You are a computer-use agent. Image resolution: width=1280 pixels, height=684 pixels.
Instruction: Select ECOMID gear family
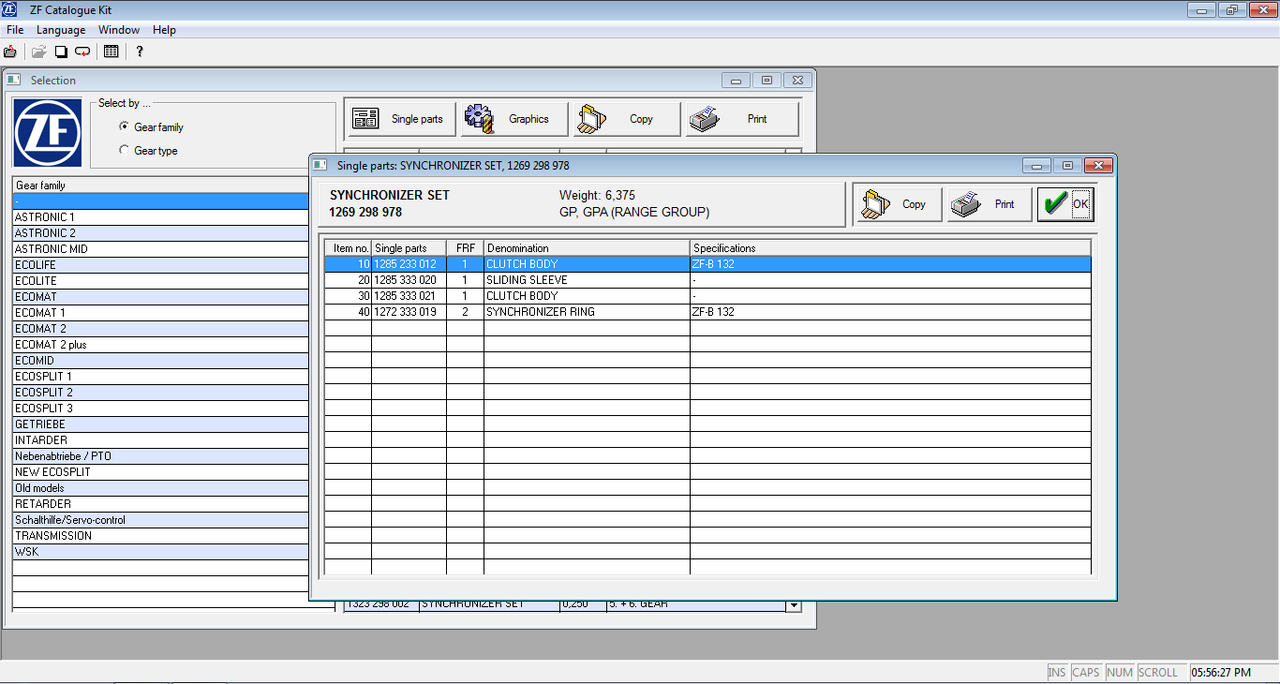point(160,361)
